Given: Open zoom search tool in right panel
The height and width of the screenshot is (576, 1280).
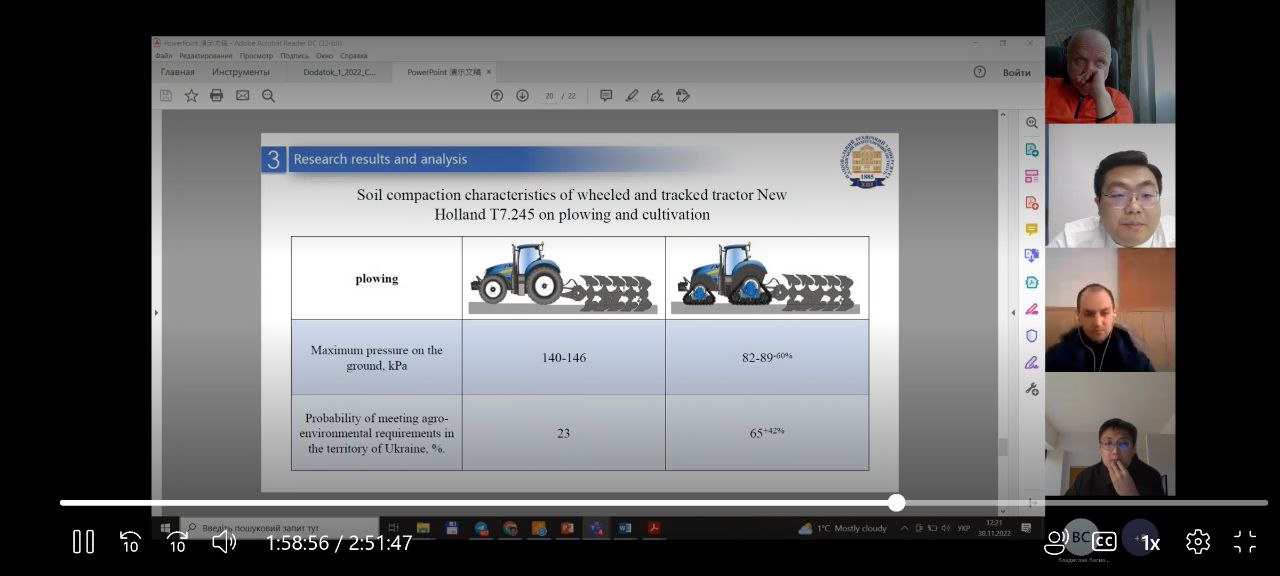Looking at the screenshot, I should [x=1032, y=123].
